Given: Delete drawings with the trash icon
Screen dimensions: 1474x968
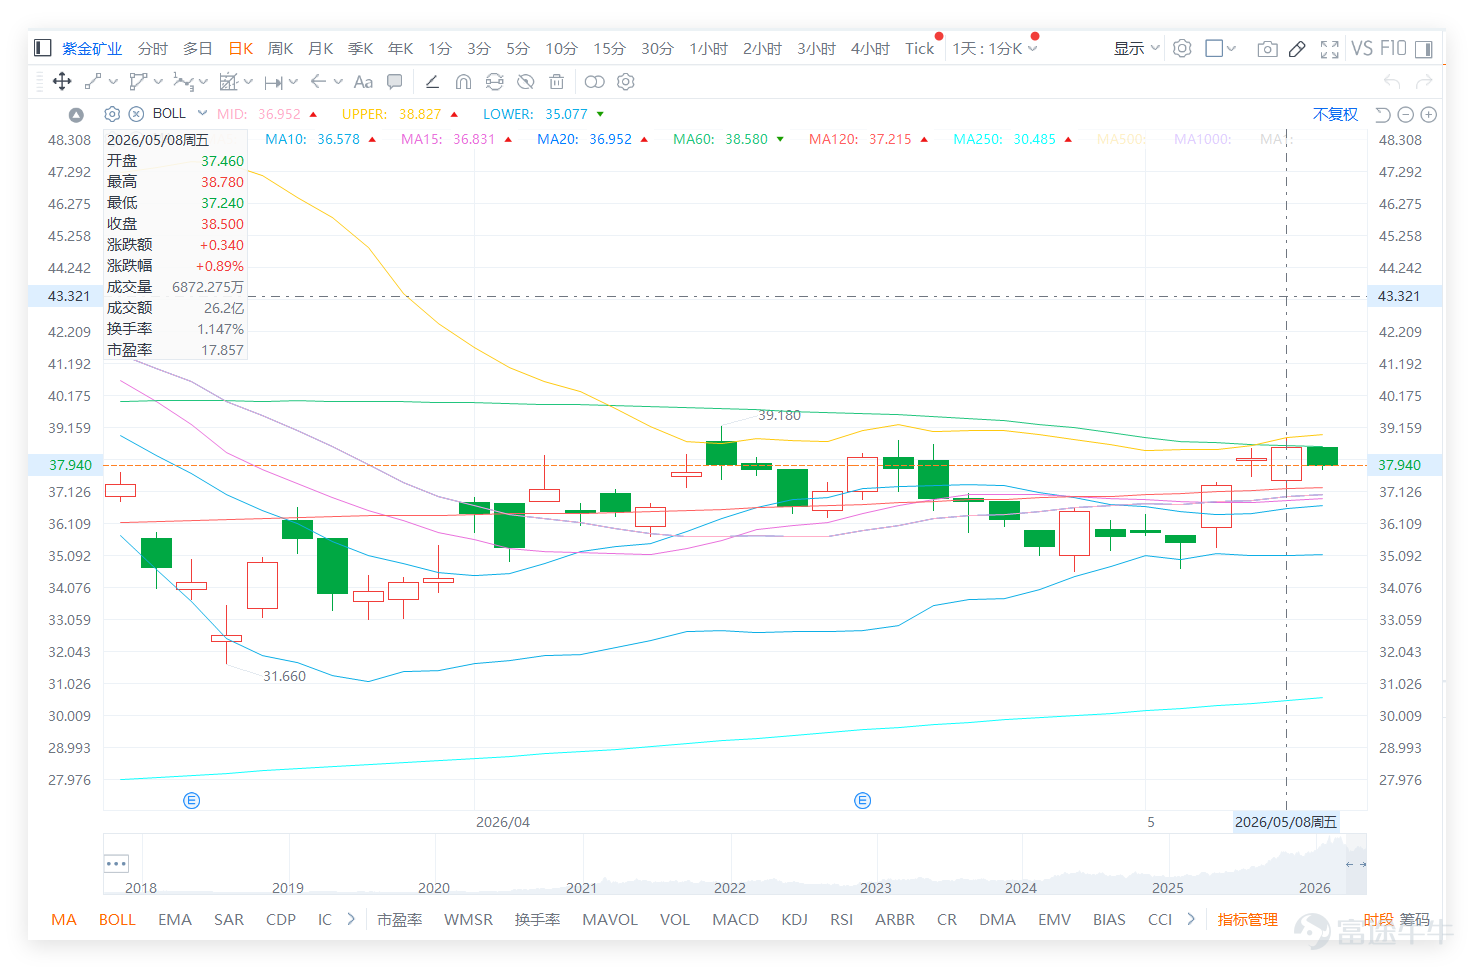Looking at the screenshot, I should coord(557,82).
